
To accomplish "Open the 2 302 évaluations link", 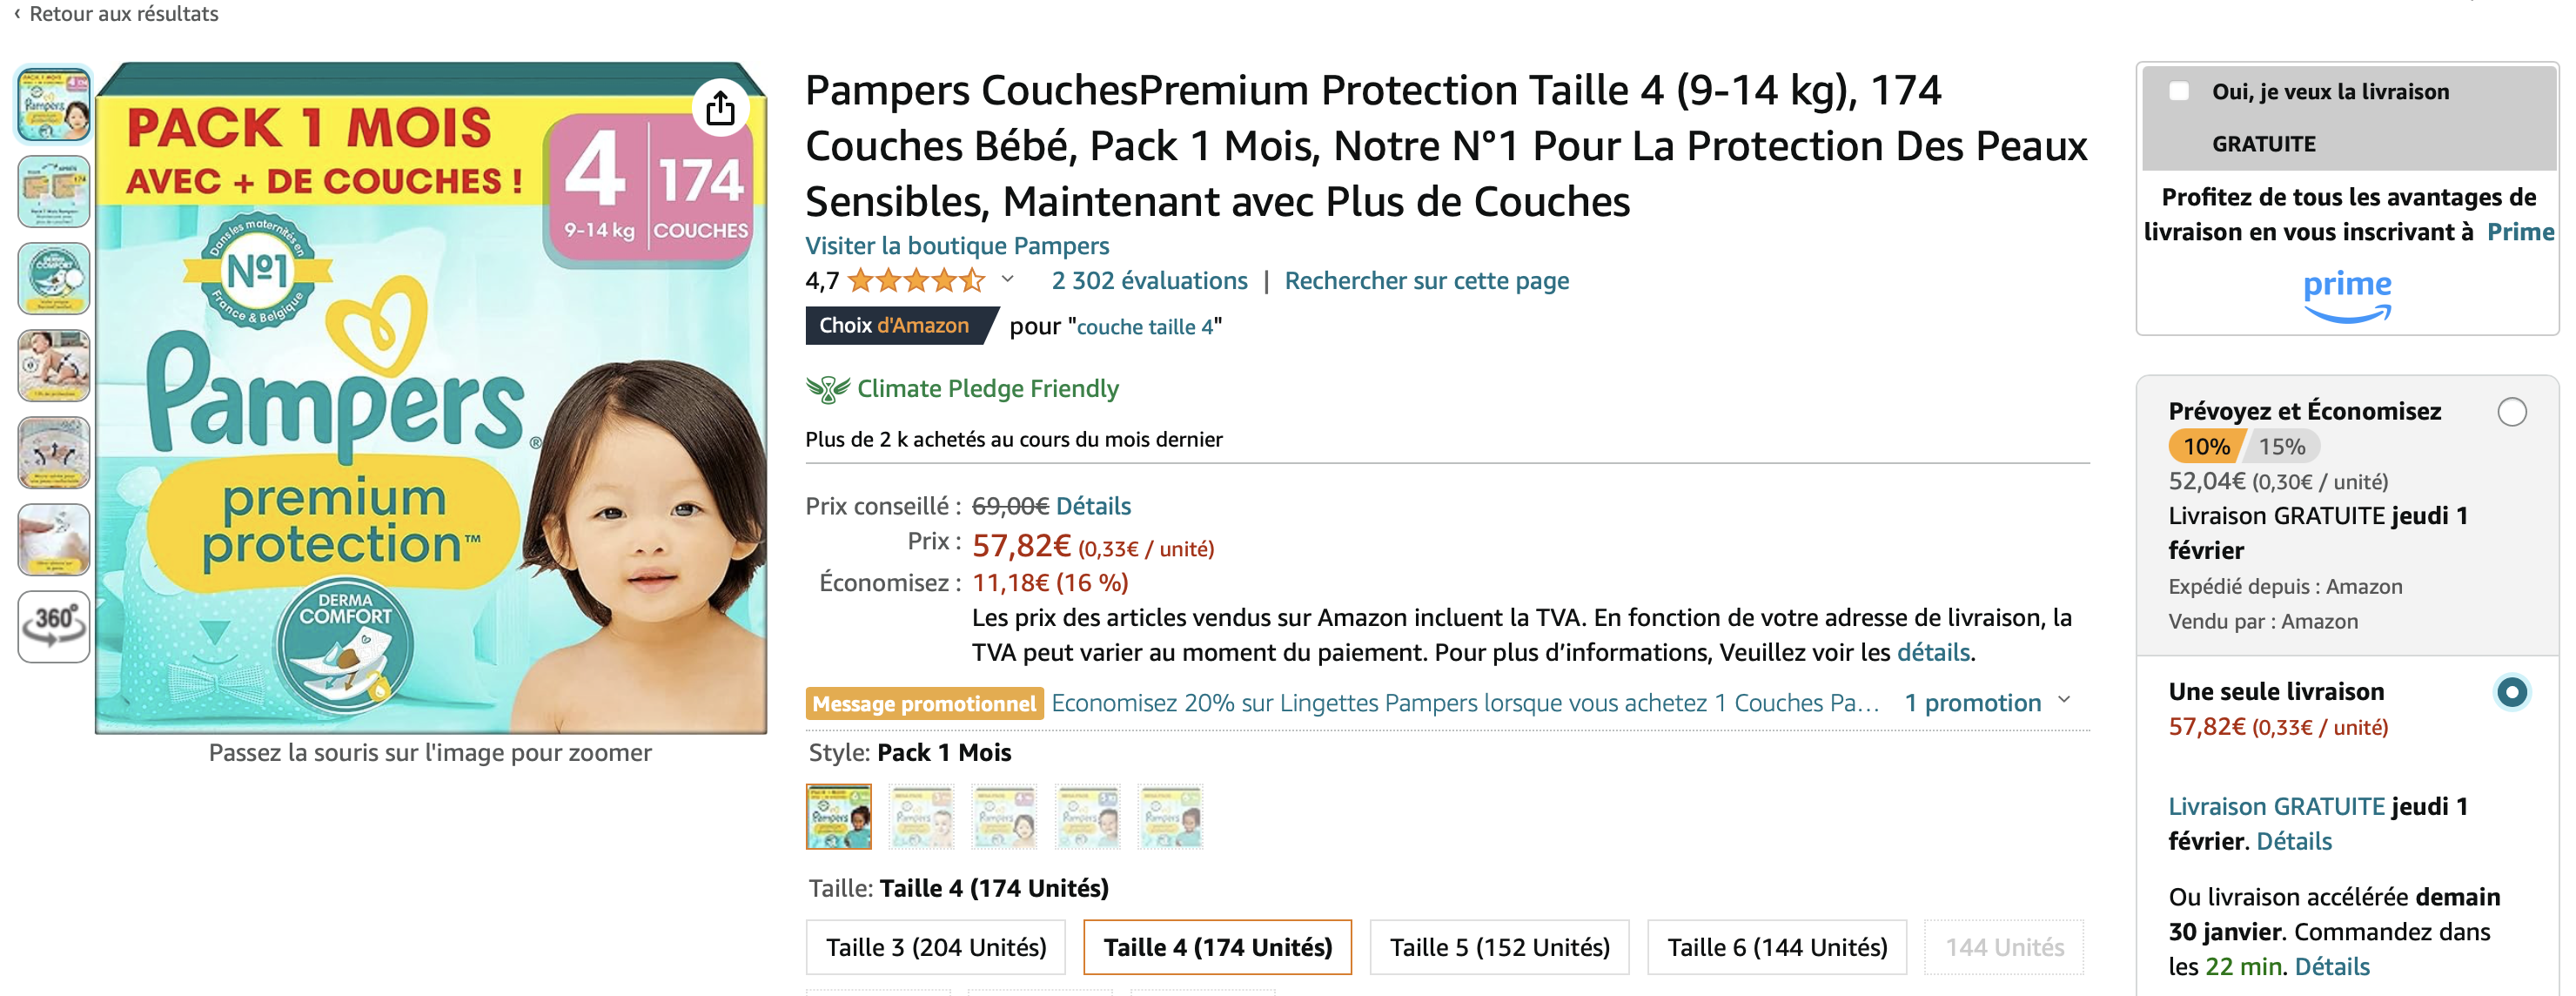I will (x=1149, y=281).
